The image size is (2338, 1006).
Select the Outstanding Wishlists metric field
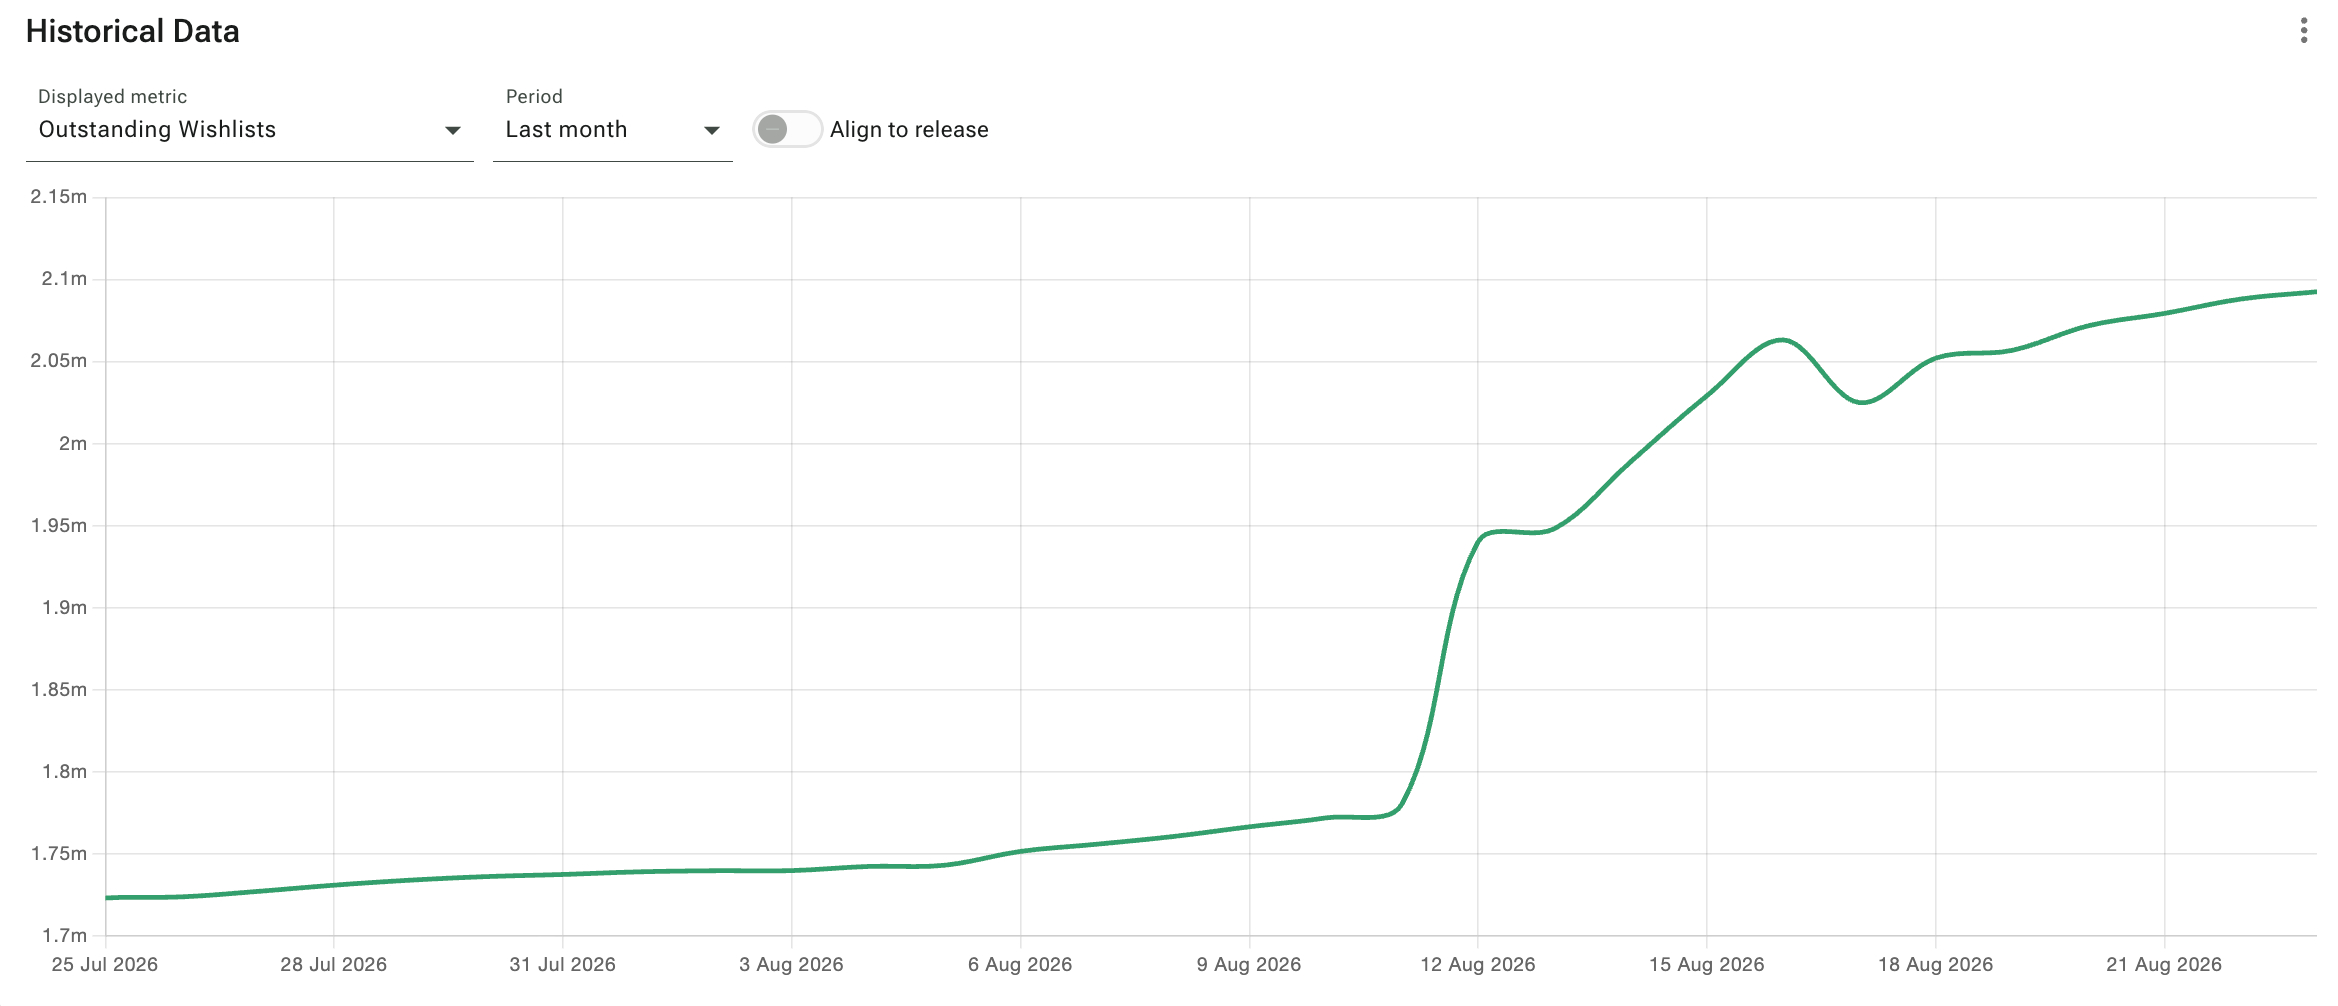click(250, 130)
